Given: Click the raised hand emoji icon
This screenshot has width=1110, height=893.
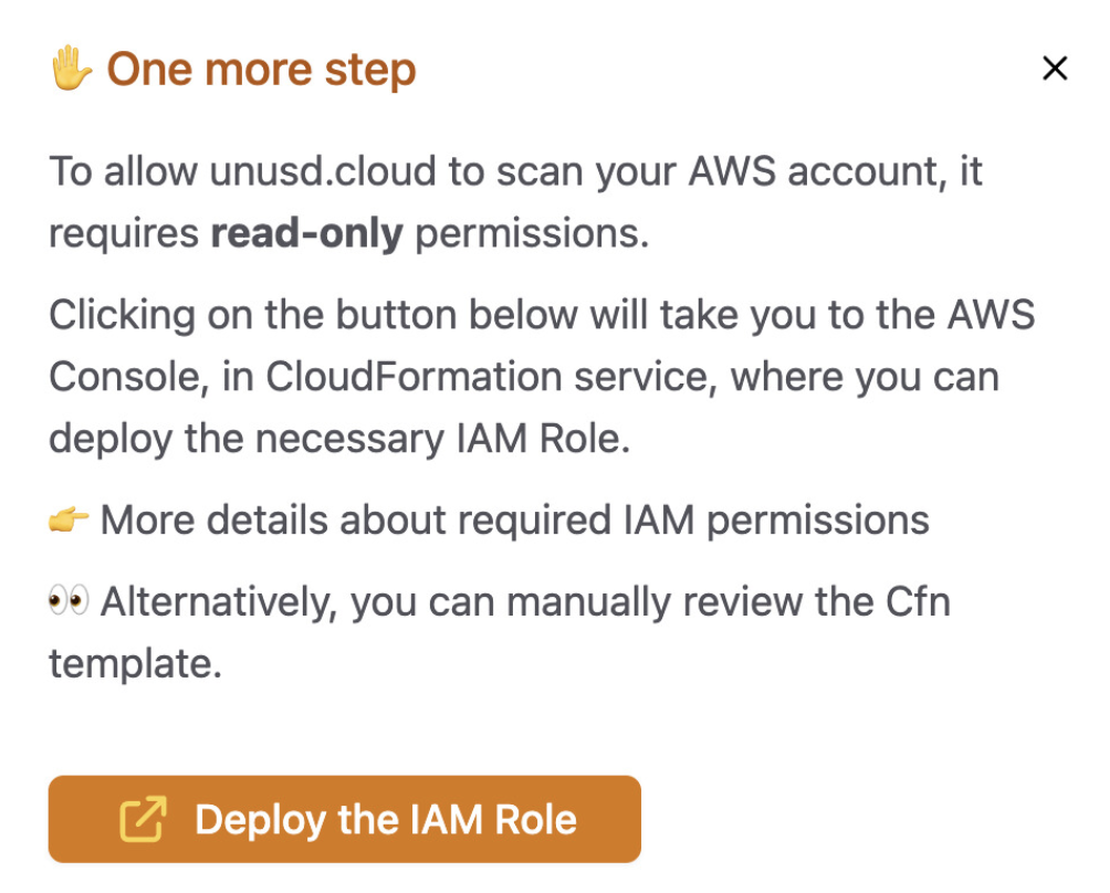Looking at the screenshot, I should 72,70.
